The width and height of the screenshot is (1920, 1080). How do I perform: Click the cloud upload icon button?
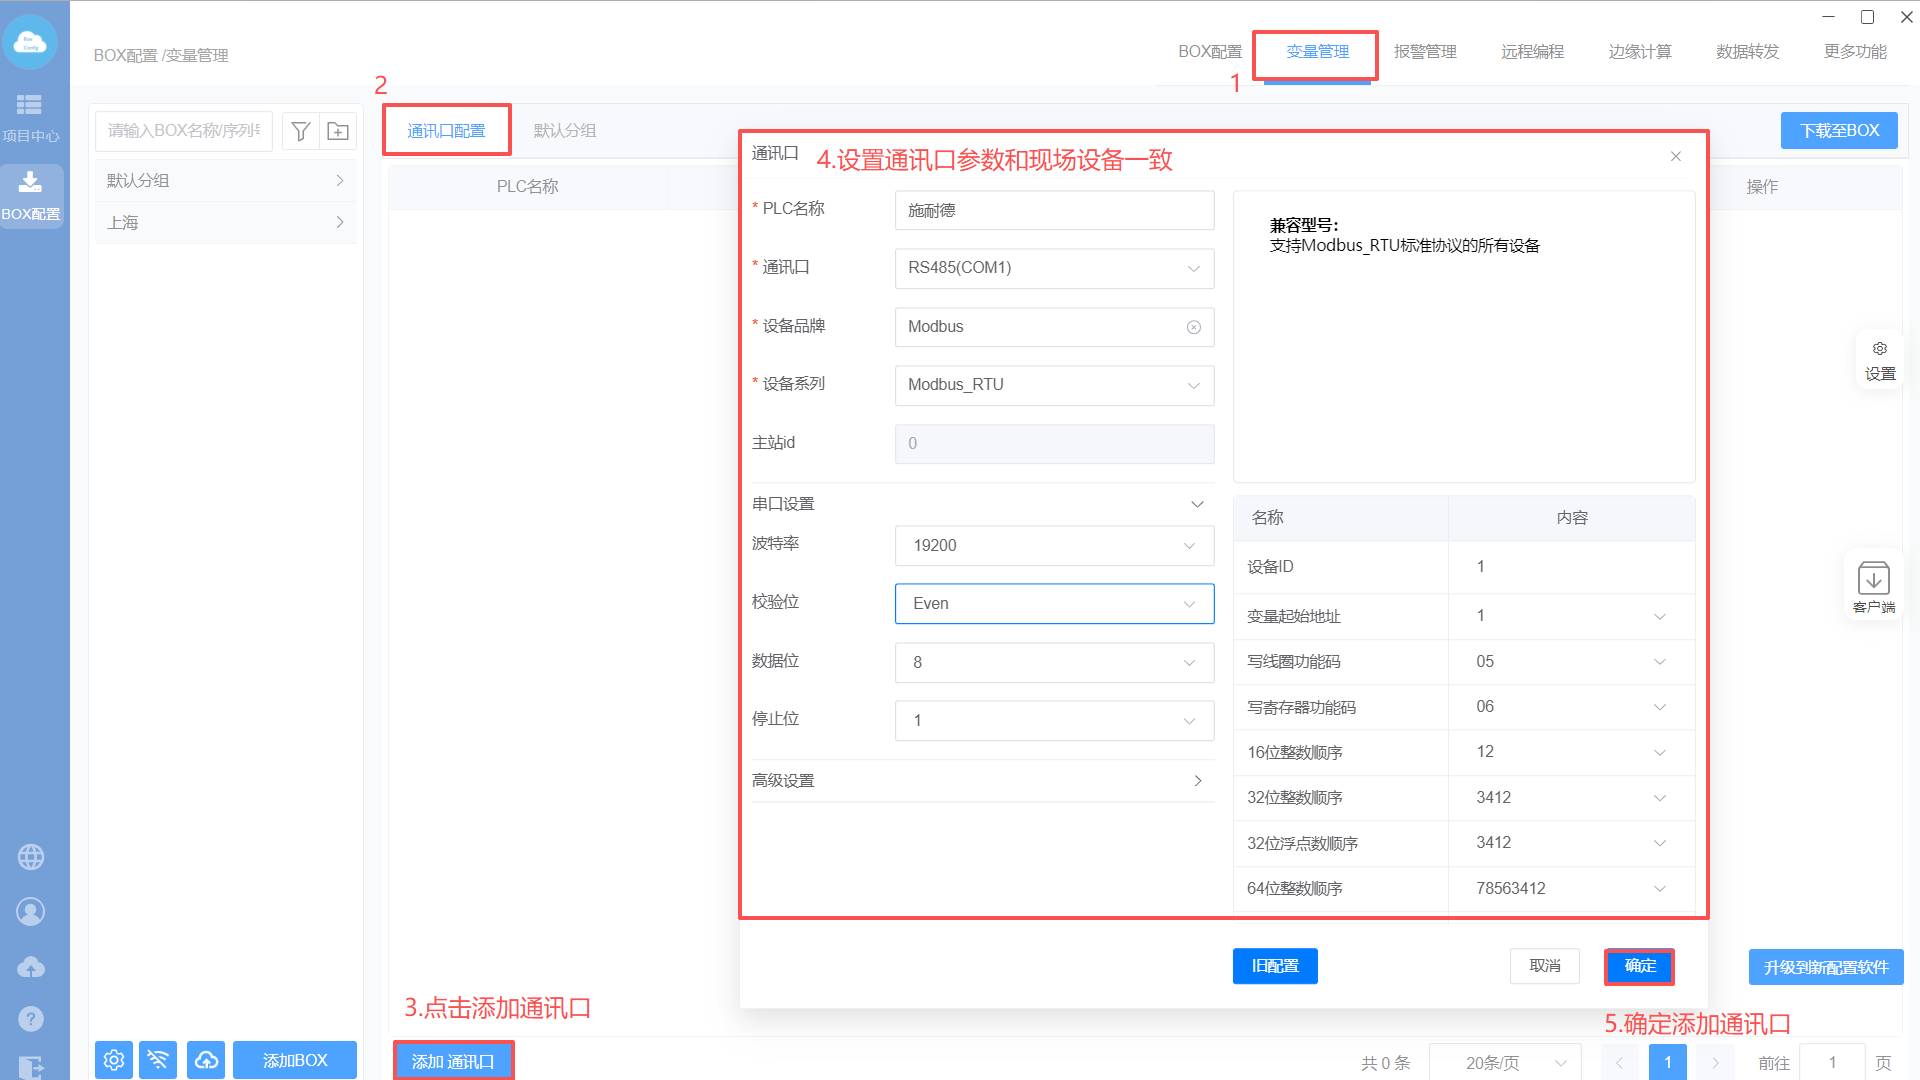(x=206, y=1060)
